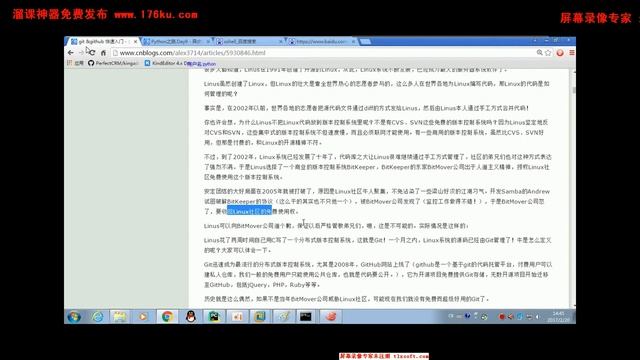Open the black console window taskbar icon

coord(306,316)
